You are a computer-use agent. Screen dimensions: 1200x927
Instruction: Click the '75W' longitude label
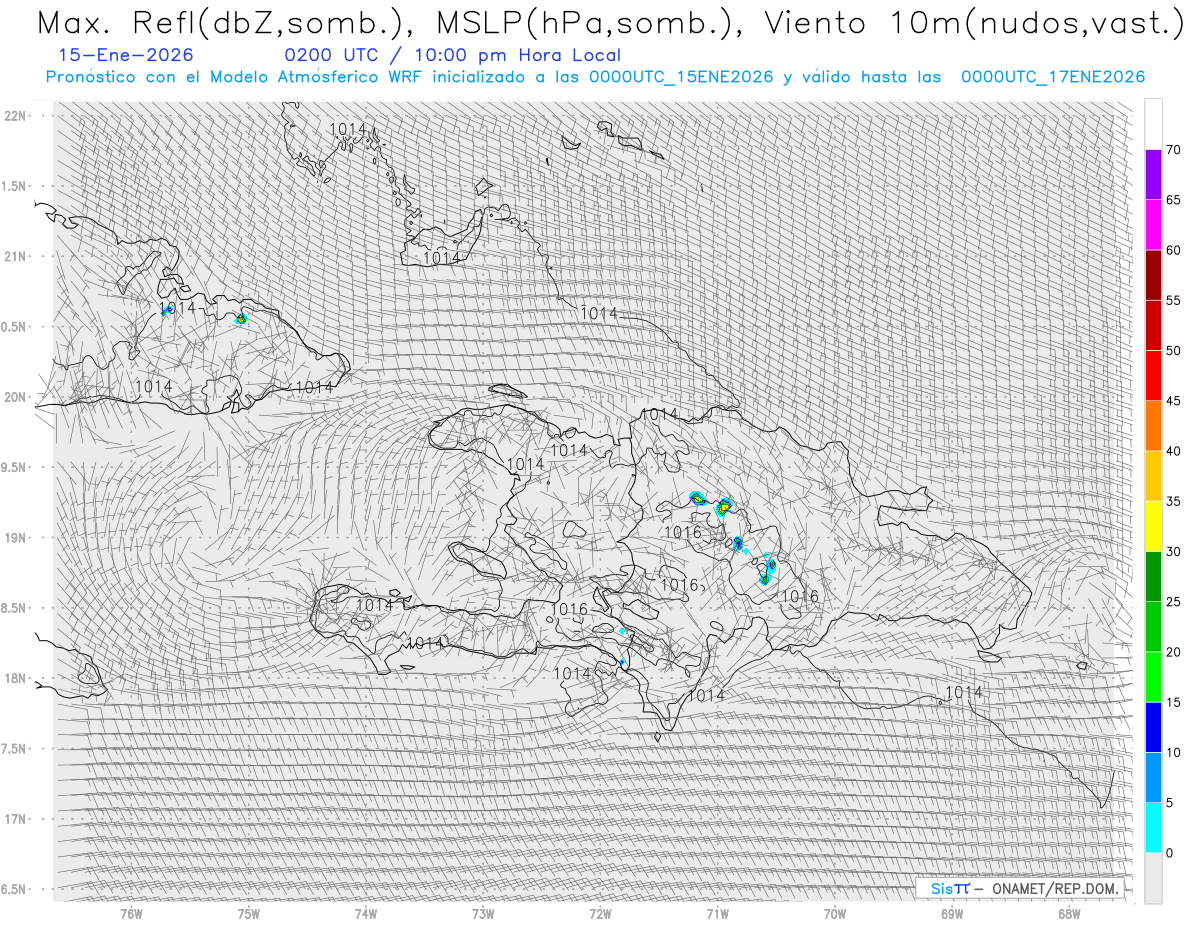tap(248, 913)
